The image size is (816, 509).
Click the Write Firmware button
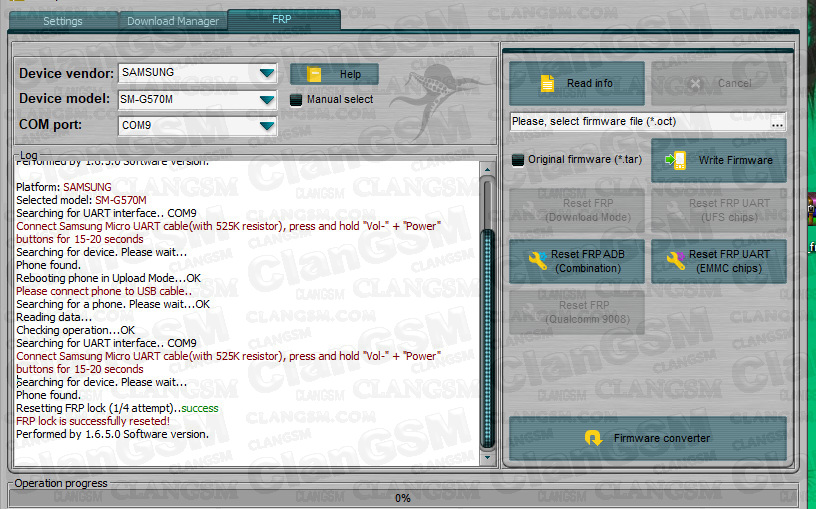click(719, 160)
